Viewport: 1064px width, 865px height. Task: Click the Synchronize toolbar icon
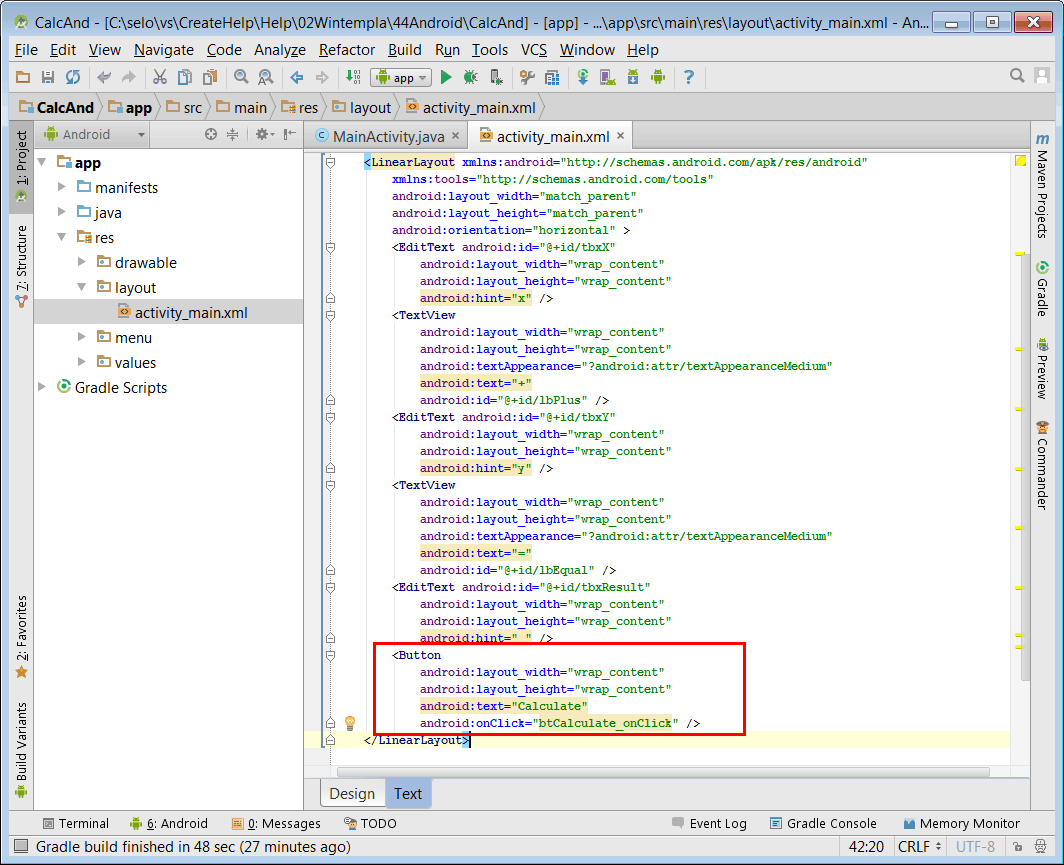(x=73, y=77)
